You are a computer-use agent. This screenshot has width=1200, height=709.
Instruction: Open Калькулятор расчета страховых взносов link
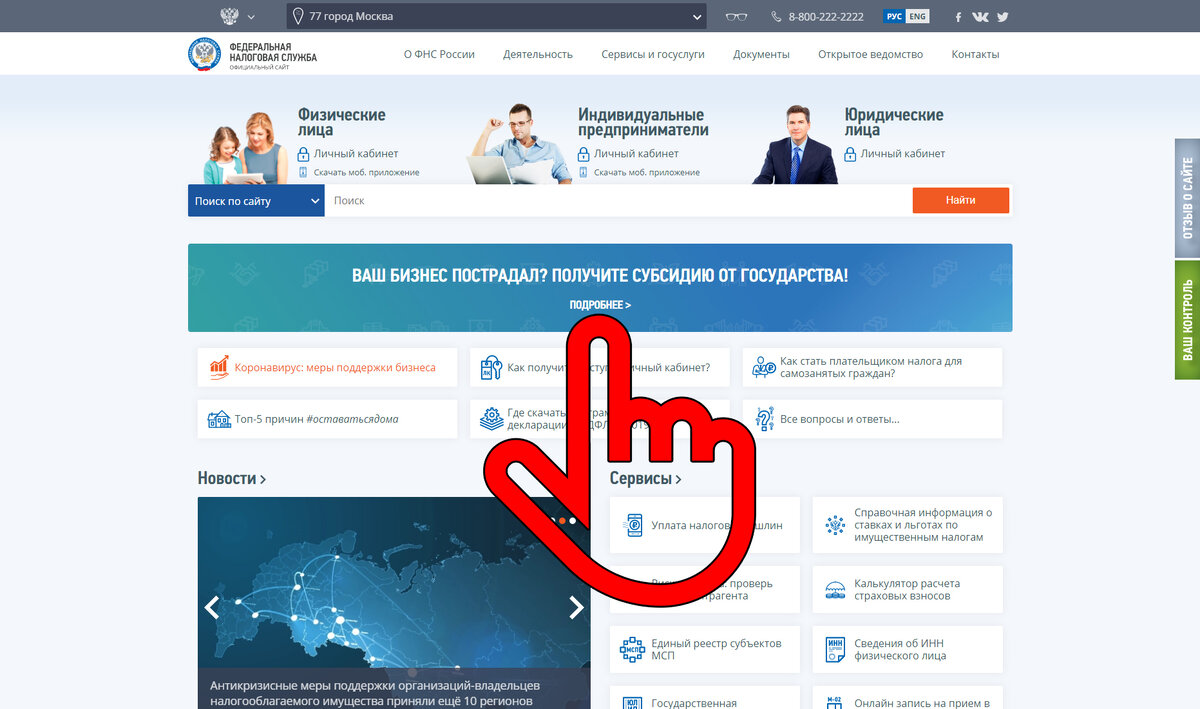907,590
